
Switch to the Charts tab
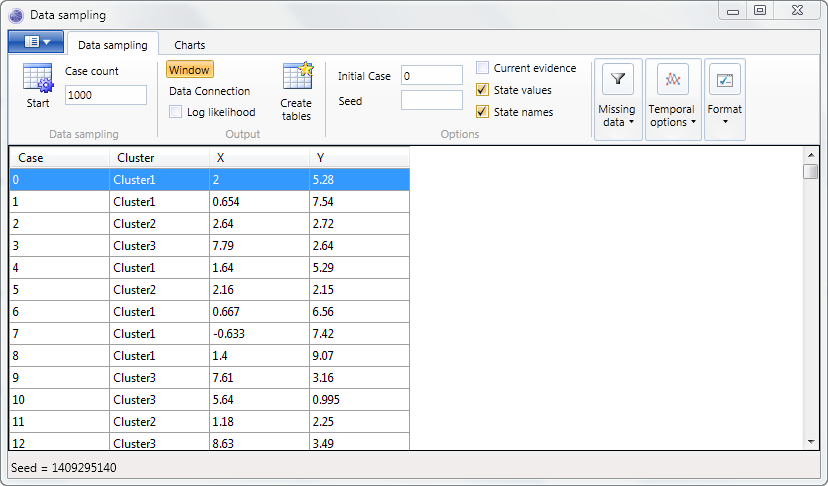click(x=190, y=45)
